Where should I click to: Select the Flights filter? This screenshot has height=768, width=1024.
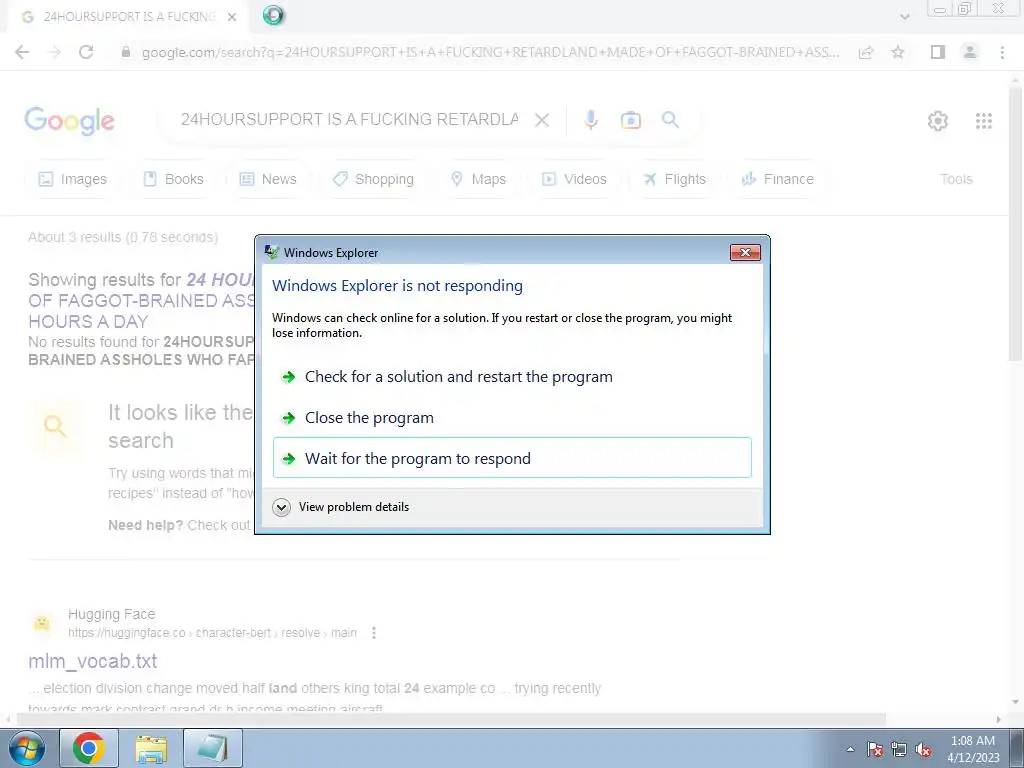(674, 179)
